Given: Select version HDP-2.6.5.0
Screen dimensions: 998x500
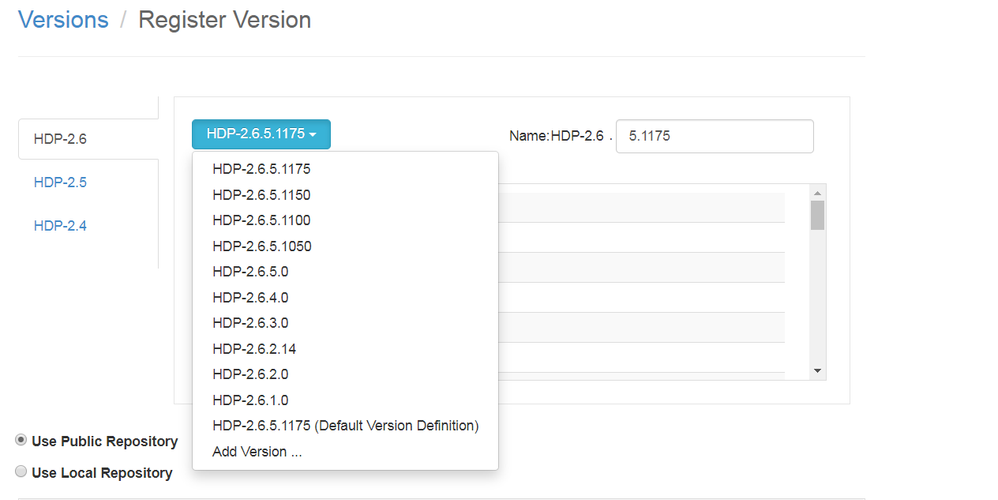Looking at the screenshot, I should (x=250, y=272).
